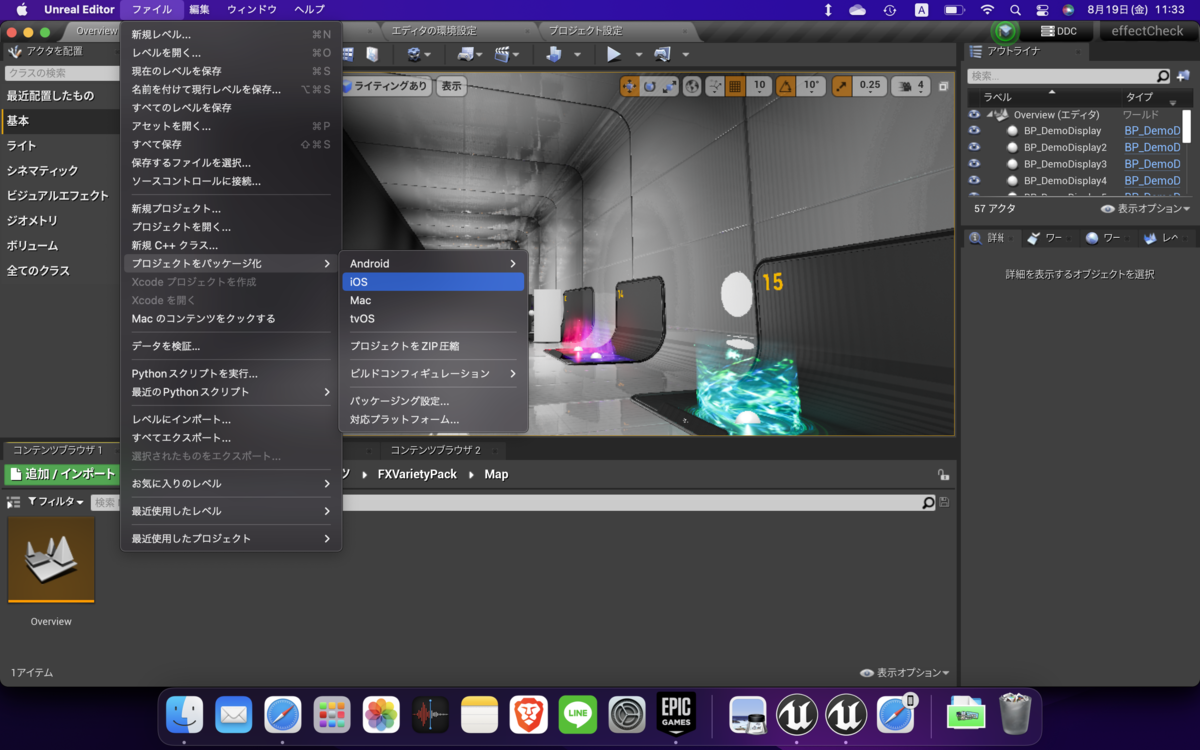Click the Launch device icon

662,54
